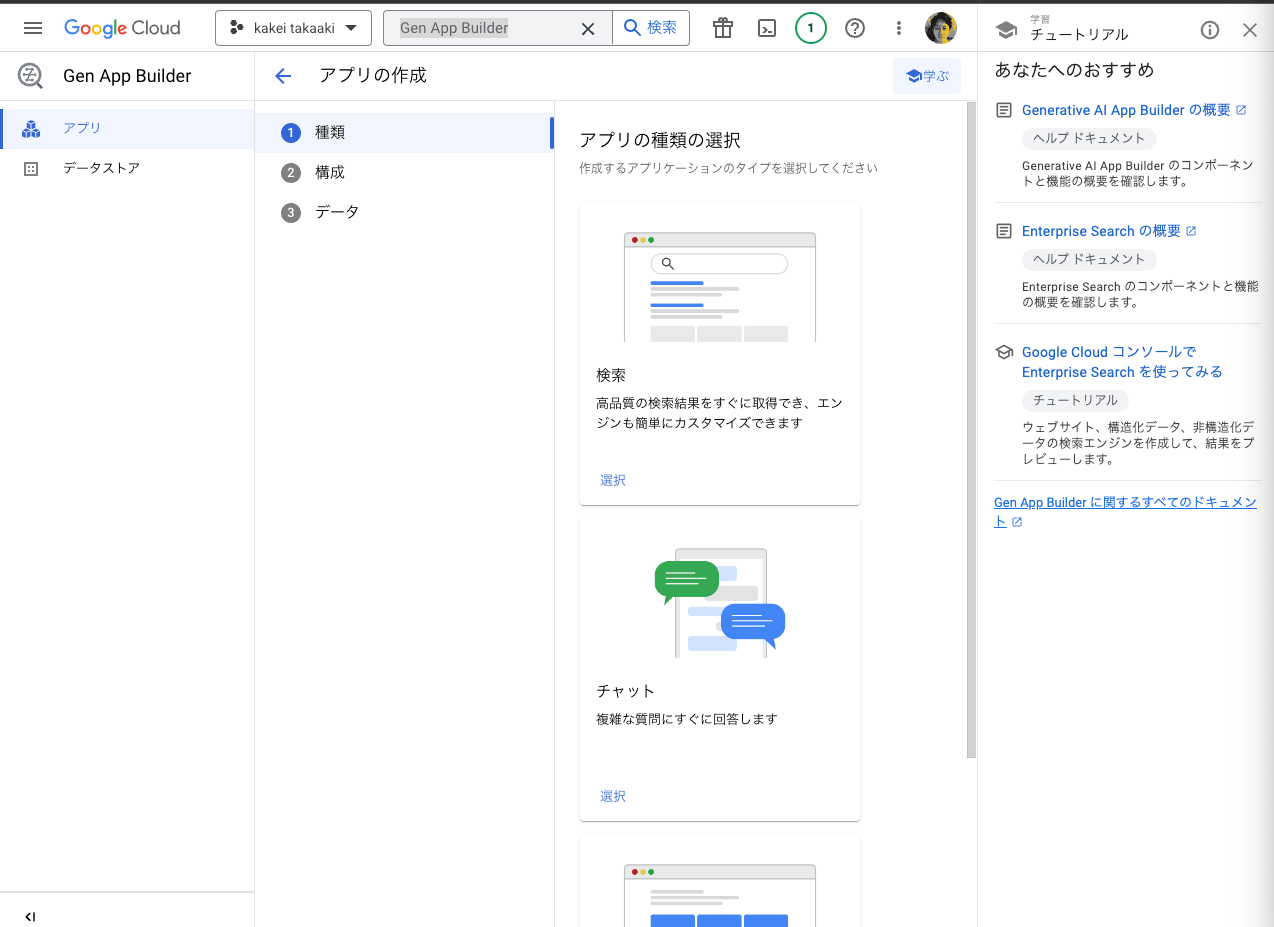Open the kakei takaaki project selector
Viewport: 1274px width, 927px height.
coord(293,28)
